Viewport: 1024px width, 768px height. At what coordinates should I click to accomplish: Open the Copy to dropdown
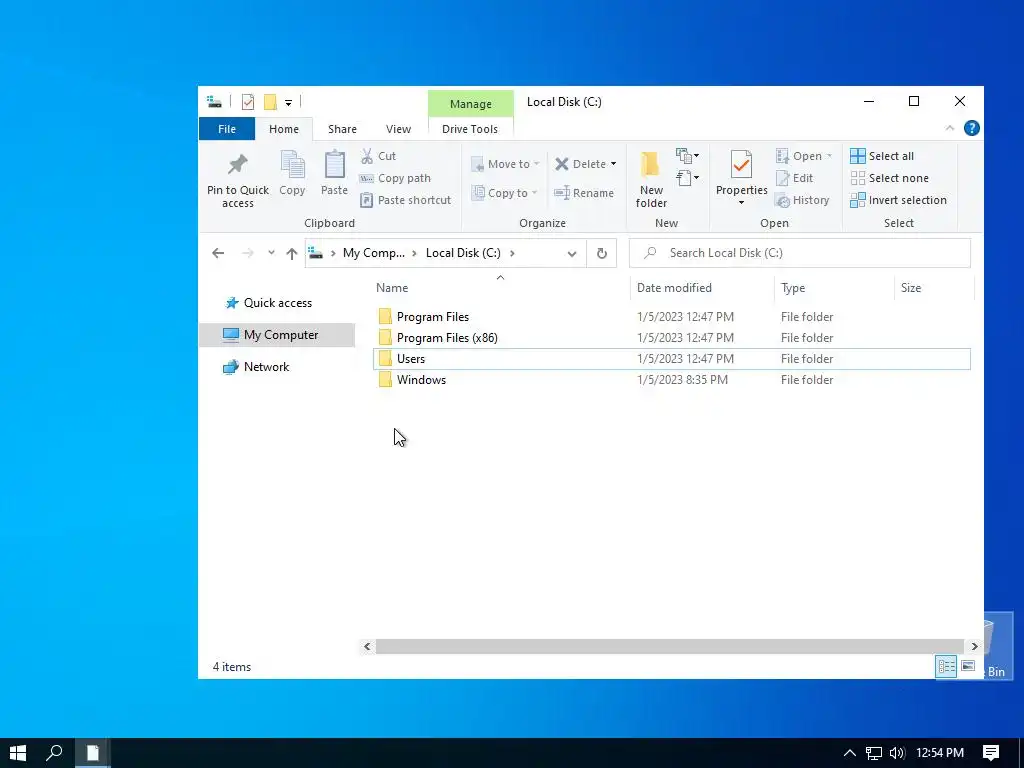click(x=504, y=193)
